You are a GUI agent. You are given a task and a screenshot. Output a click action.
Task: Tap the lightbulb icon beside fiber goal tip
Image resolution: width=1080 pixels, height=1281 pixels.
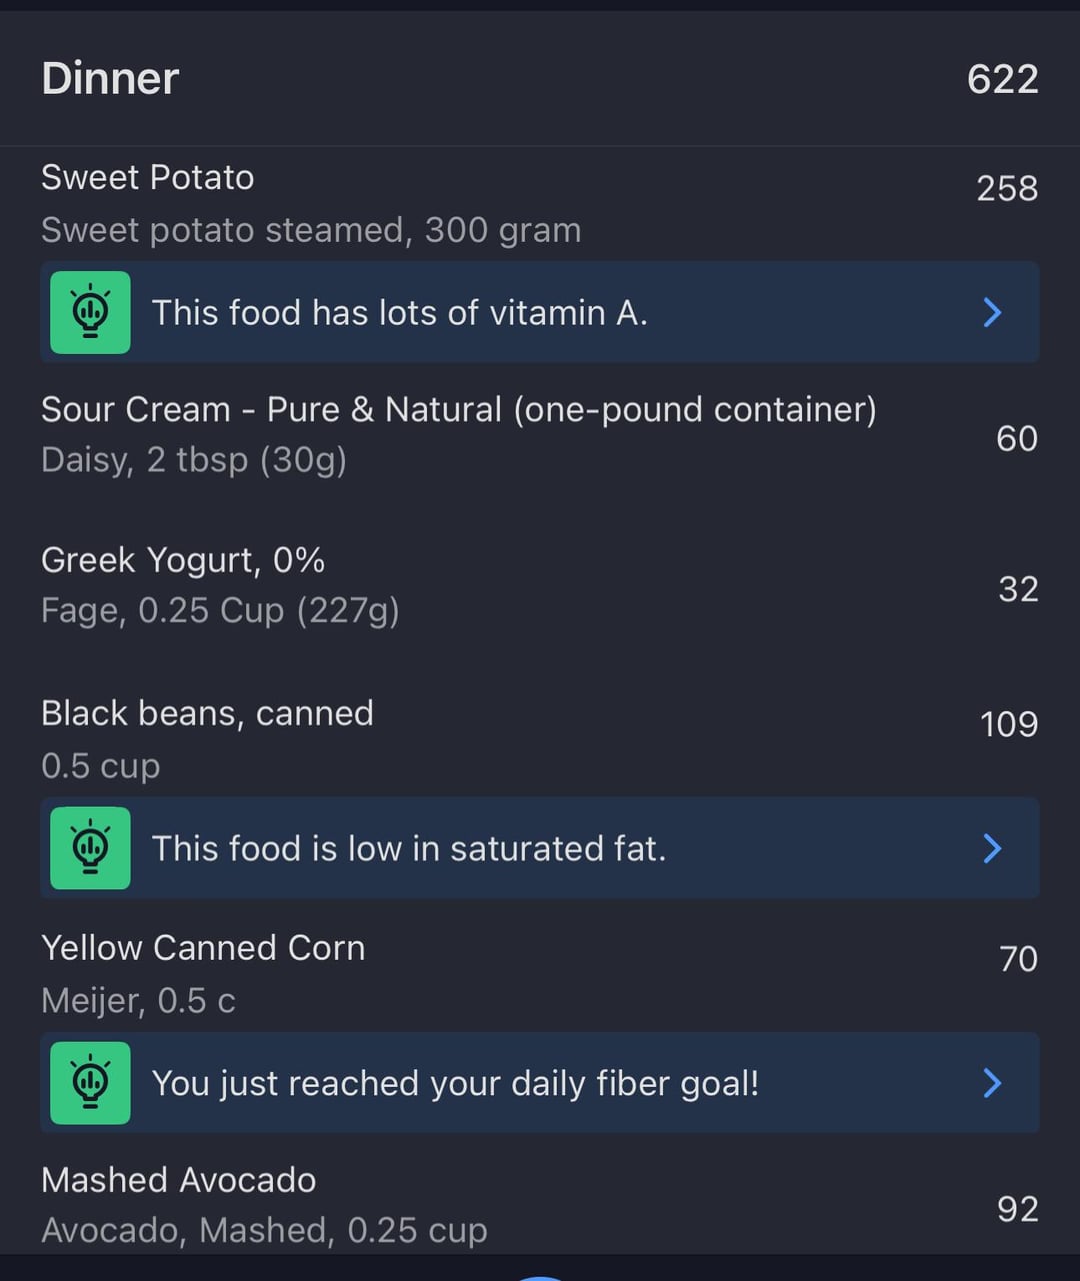[90, 1083]
